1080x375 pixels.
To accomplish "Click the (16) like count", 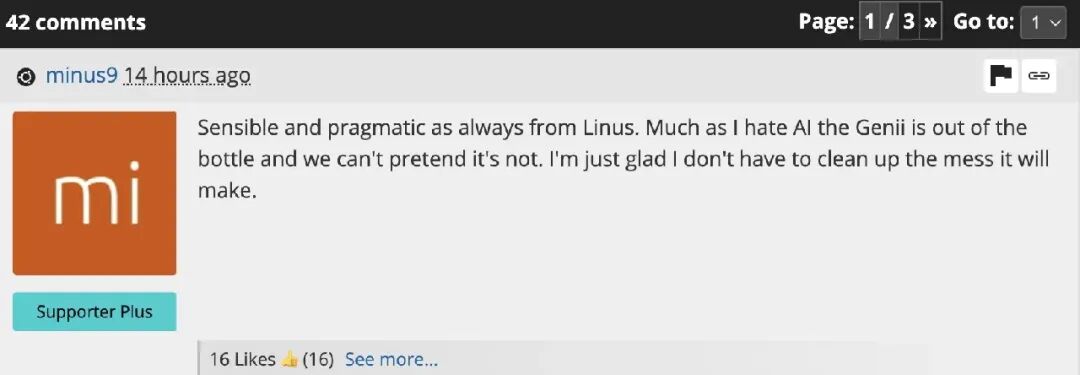I will (x=318, y=359).
